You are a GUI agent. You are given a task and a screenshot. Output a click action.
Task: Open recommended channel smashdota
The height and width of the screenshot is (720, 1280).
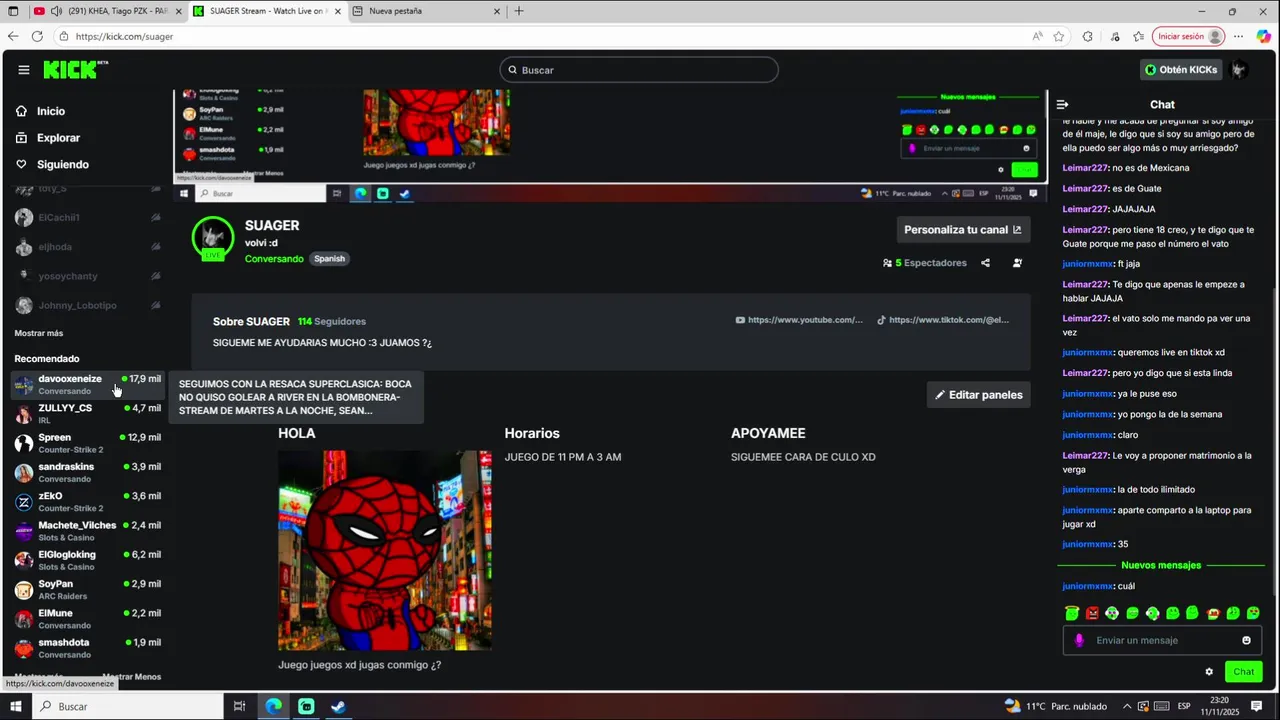point(87,648)
